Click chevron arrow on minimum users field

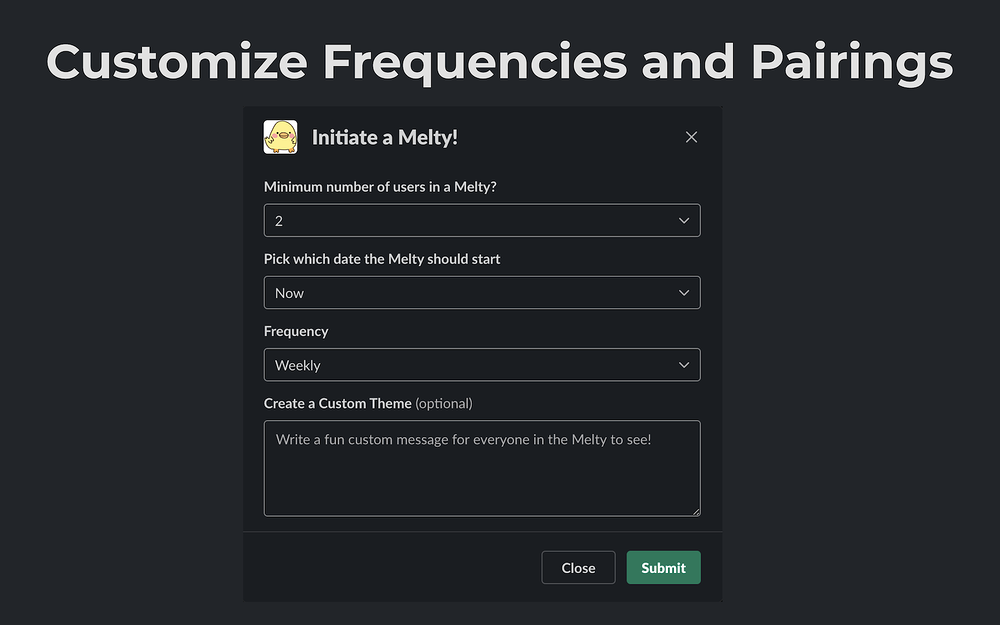(x=684, y=221)
